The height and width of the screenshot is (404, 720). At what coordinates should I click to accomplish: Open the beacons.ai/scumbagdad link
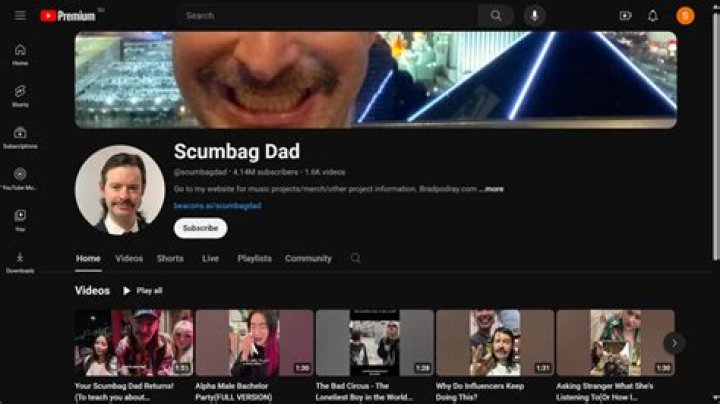pos(217,206)
